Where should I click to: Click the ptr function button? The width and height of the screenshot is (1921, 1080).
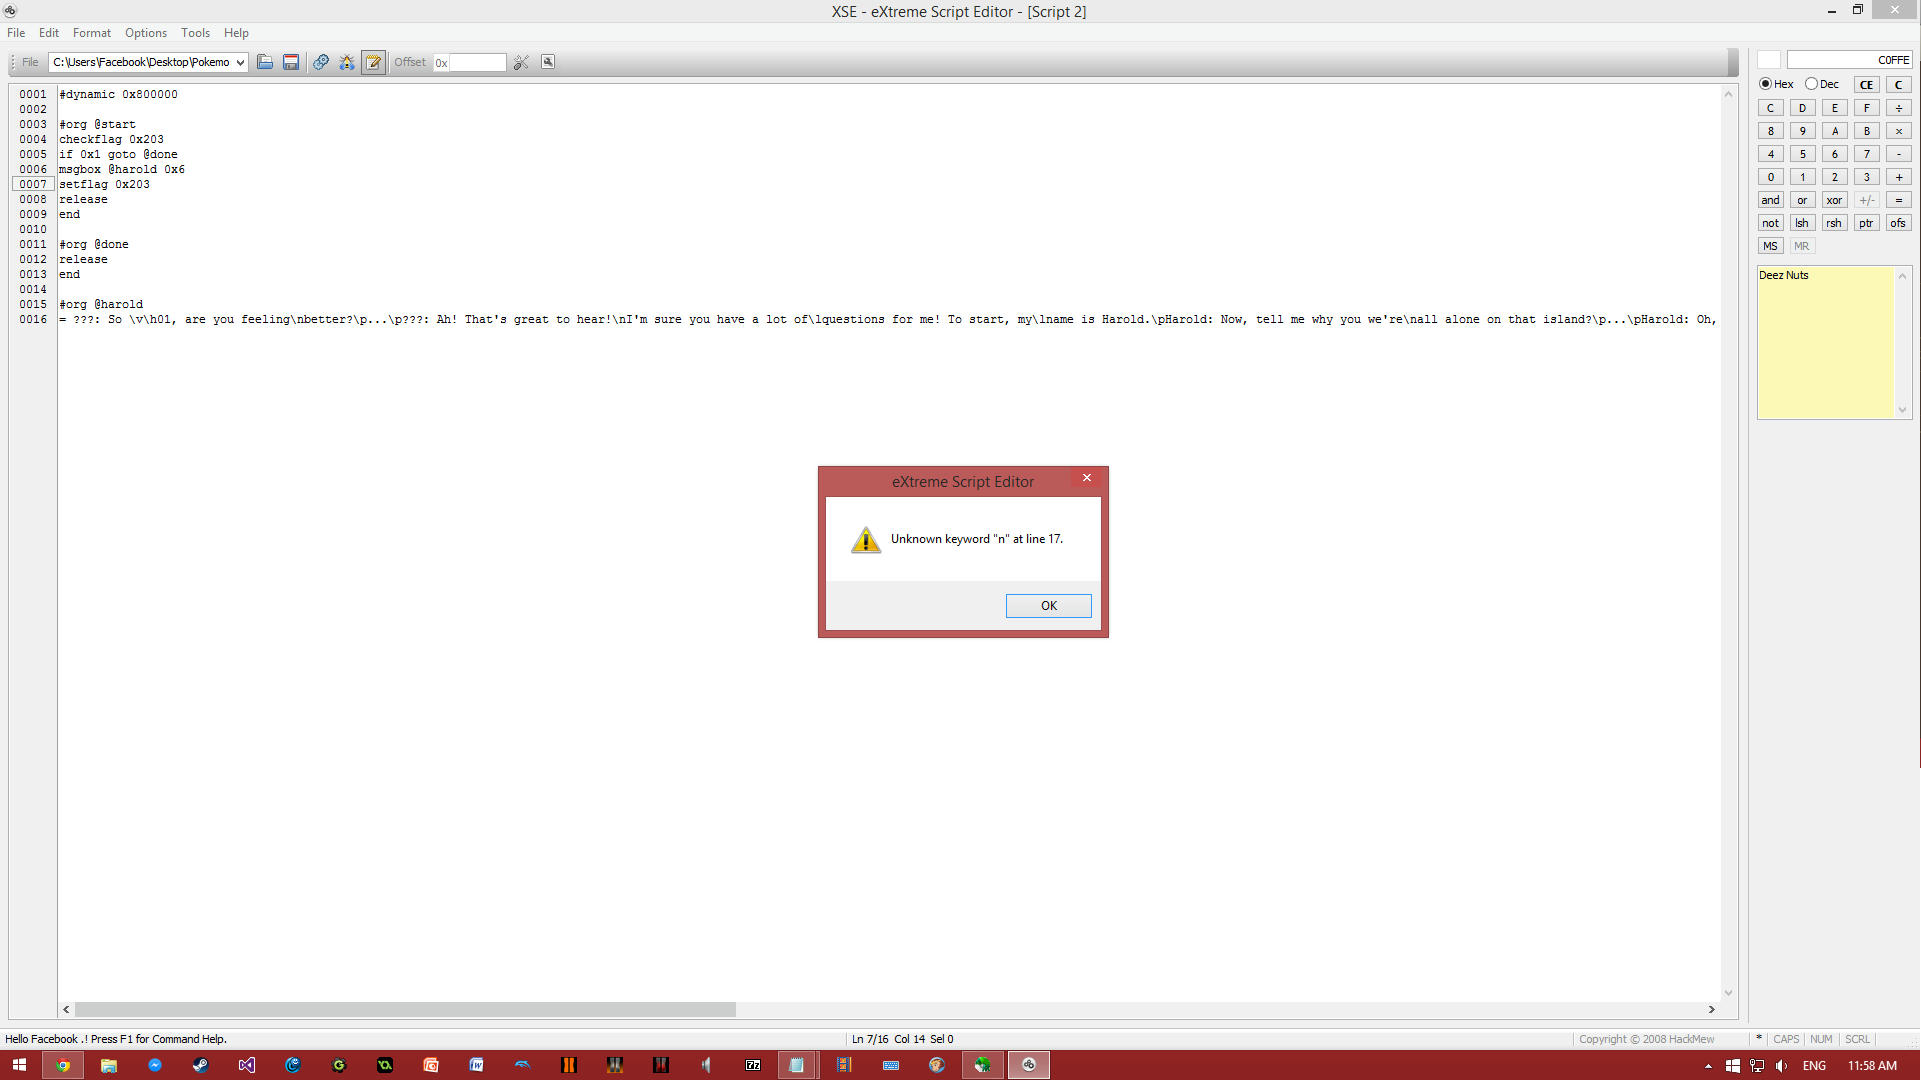click(1866, 223)
